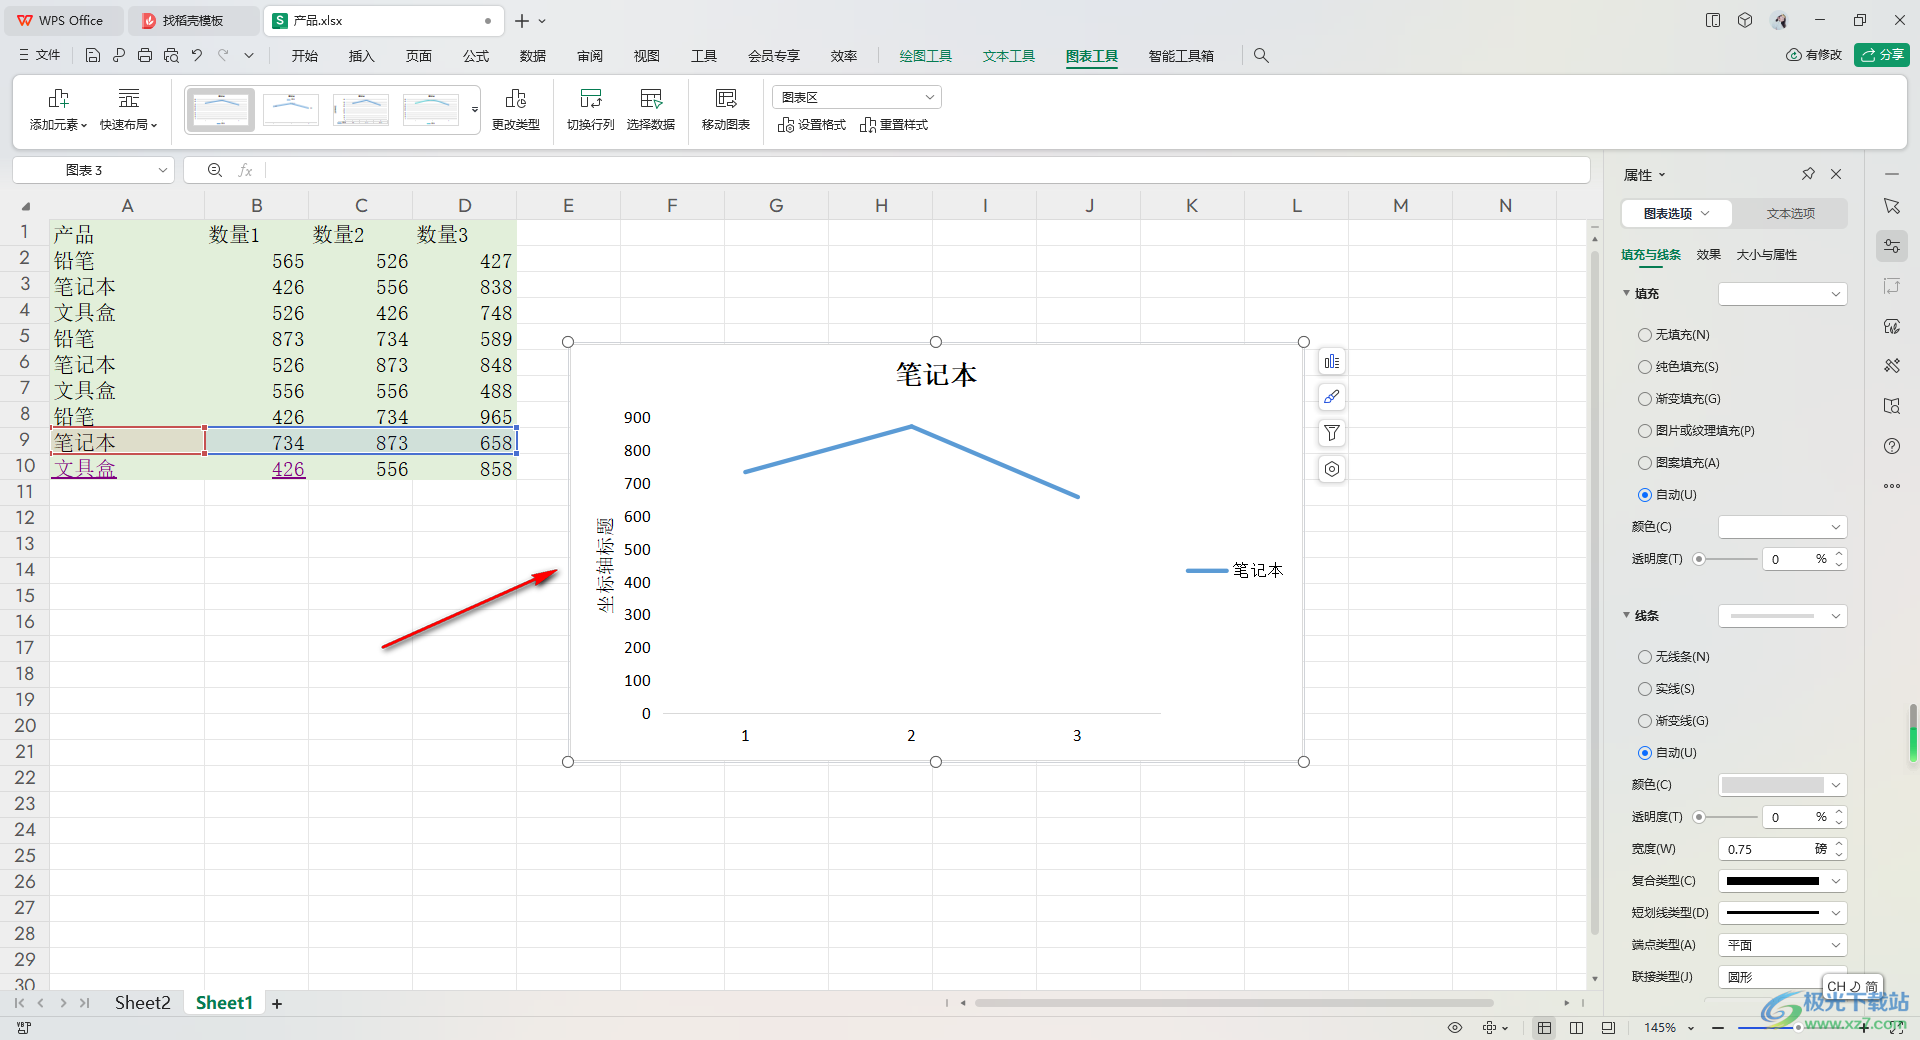
Task: Click Format Selection (设置格式) button
Action: pyautogui.click(x=812, y=125)
